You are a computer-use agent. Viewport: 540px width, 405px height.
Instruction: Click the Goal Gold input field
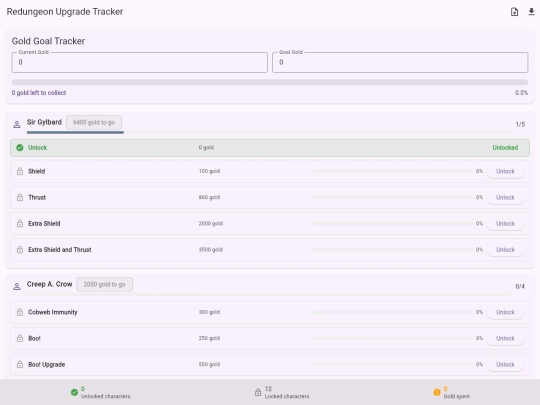coord(400,62)
